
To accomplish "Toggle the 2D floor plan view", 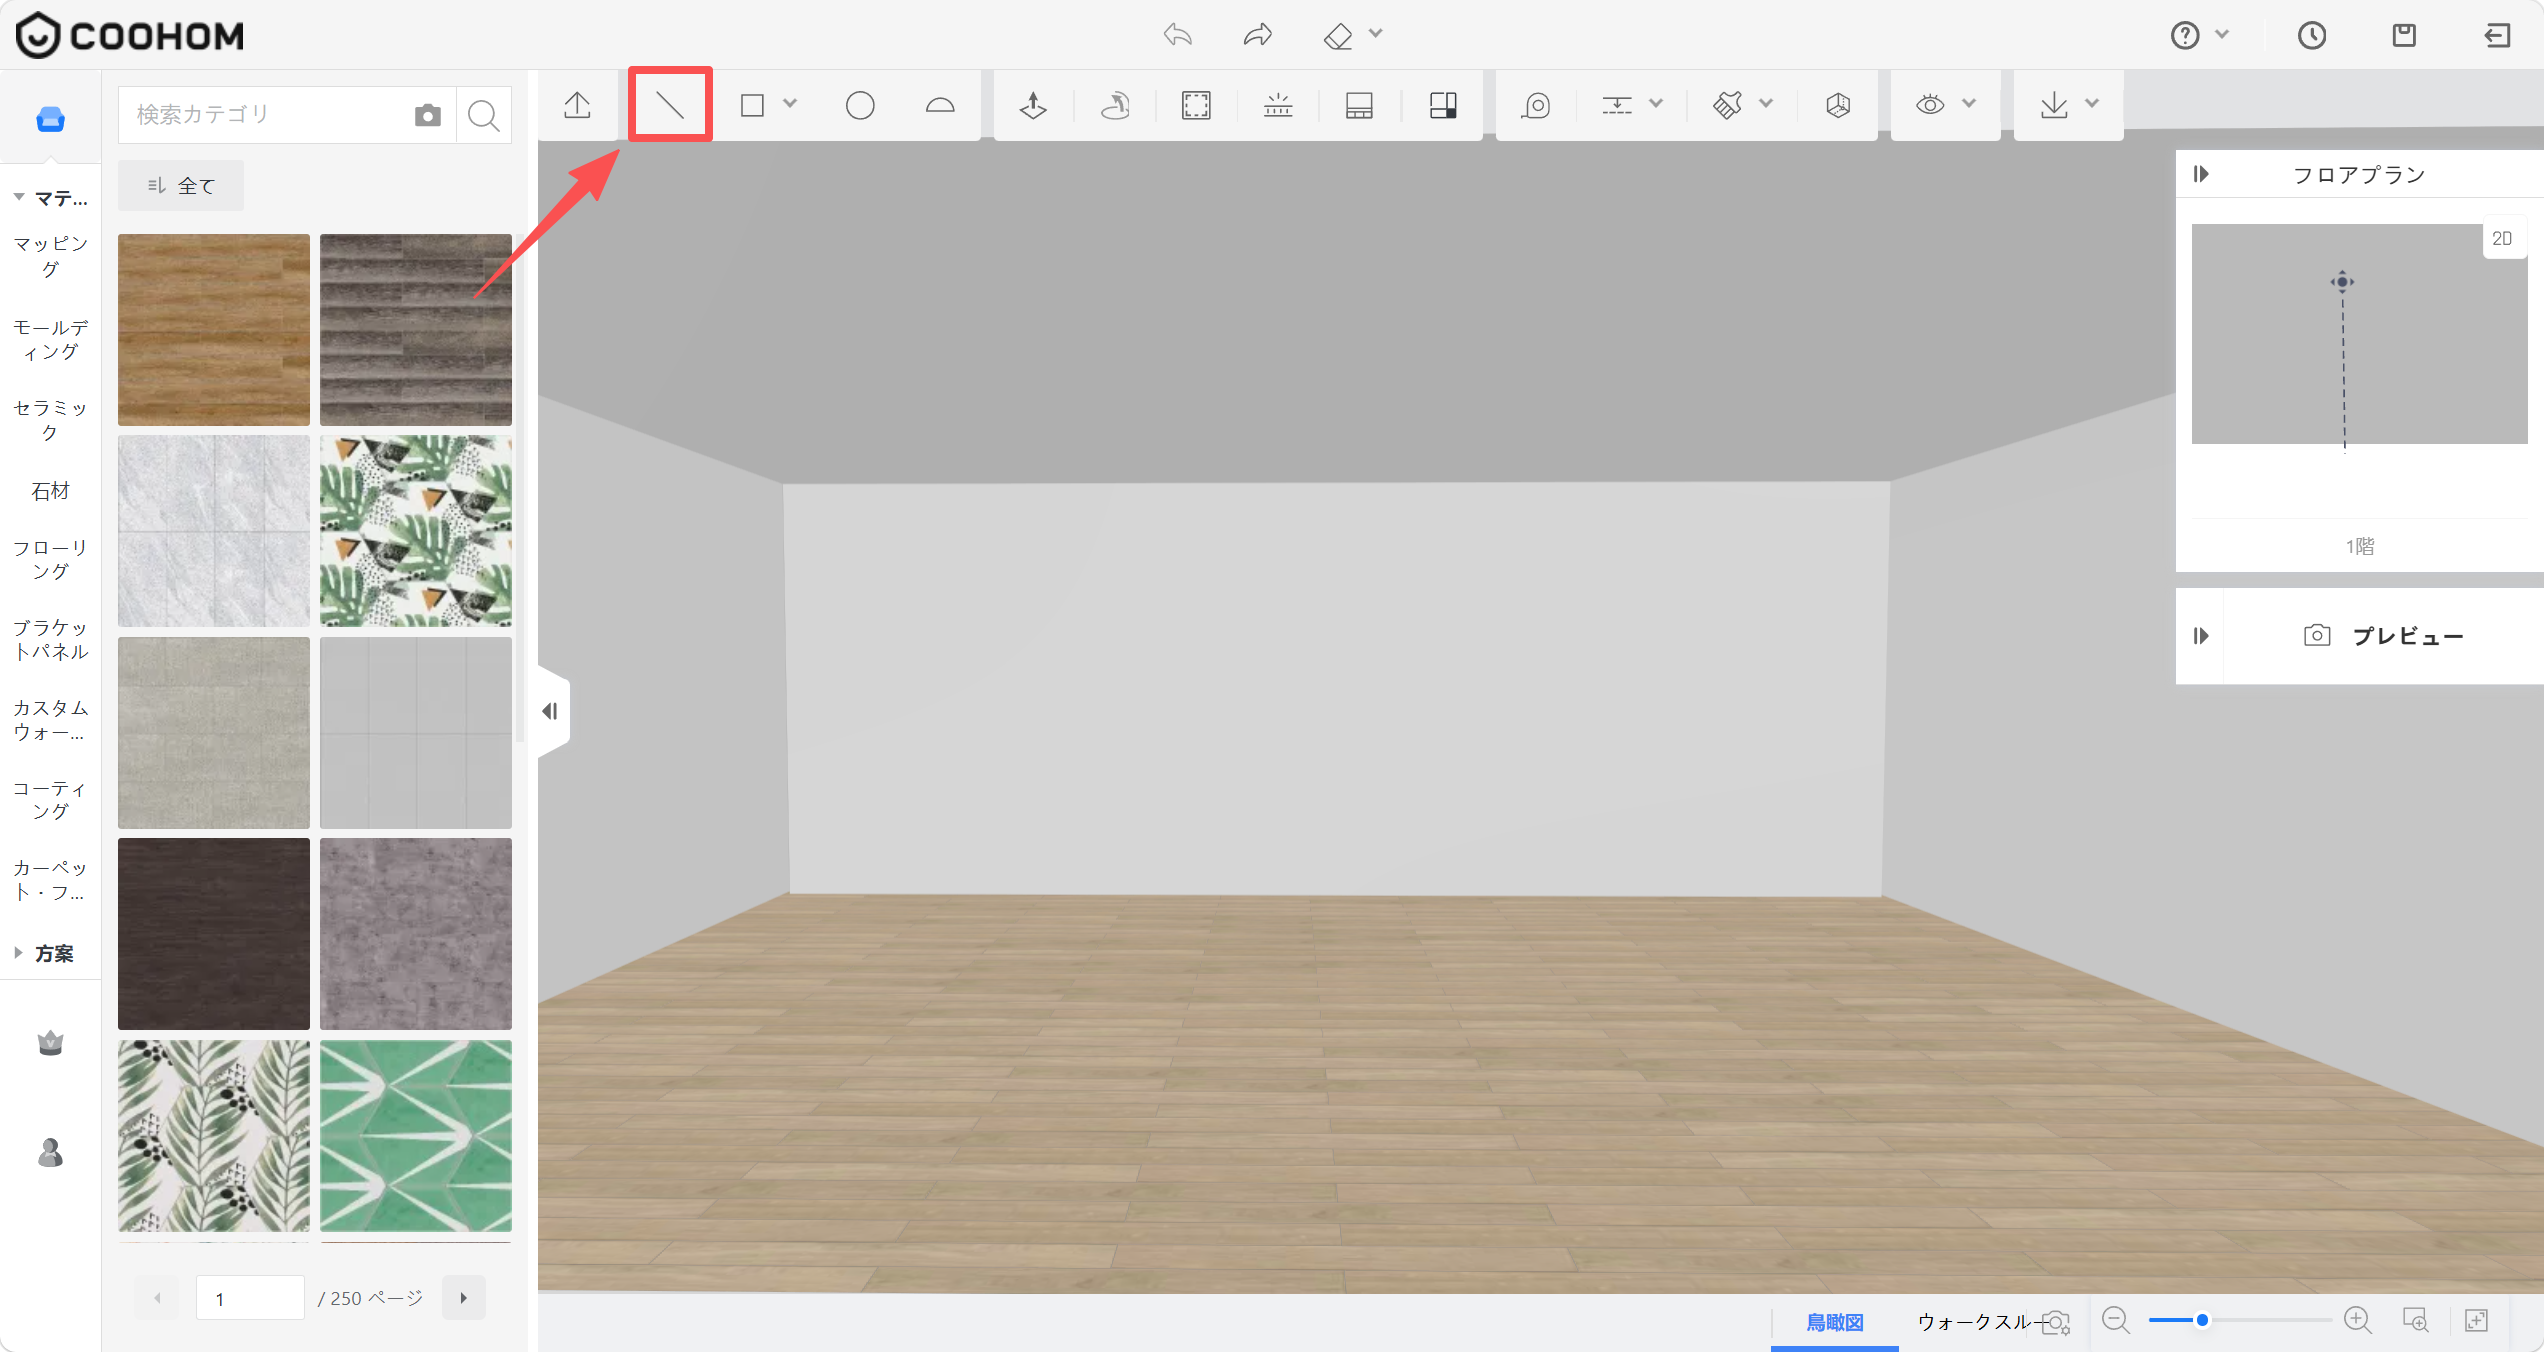I will point(2502,239).
